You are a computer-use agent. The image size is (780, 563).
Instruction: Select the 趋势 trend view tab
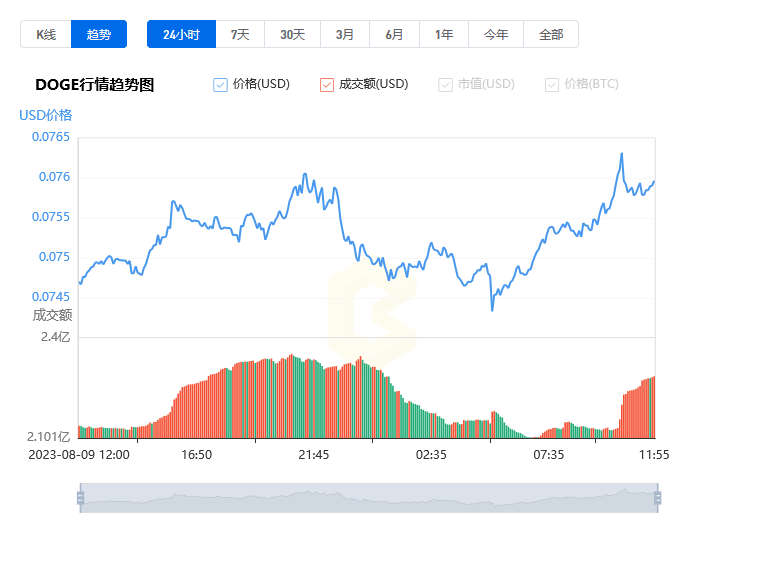(99, 34)
